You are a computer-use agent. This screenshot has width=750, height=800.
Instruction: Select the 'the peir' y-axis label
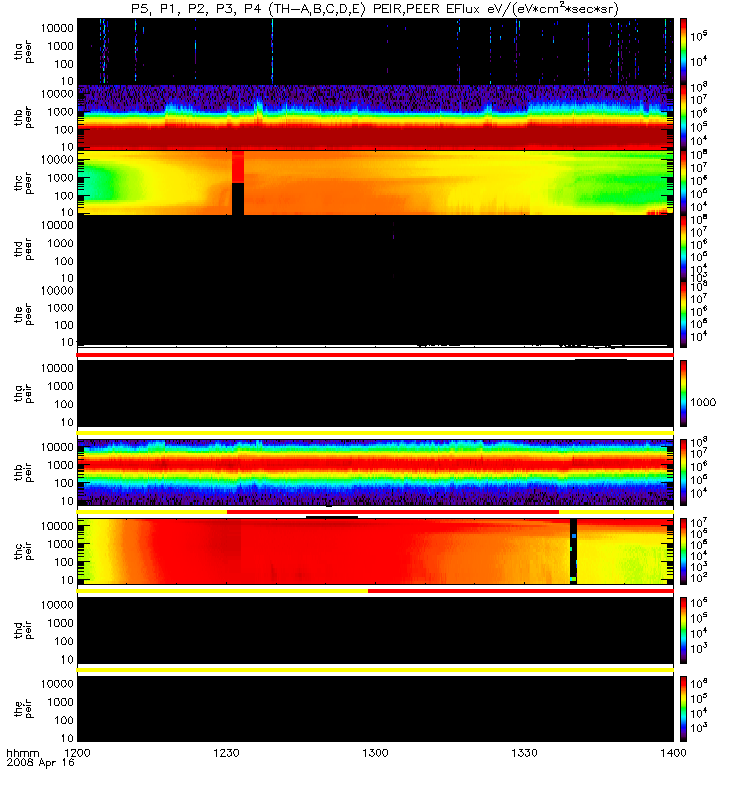pyautogui.click(x=23, y=710)
